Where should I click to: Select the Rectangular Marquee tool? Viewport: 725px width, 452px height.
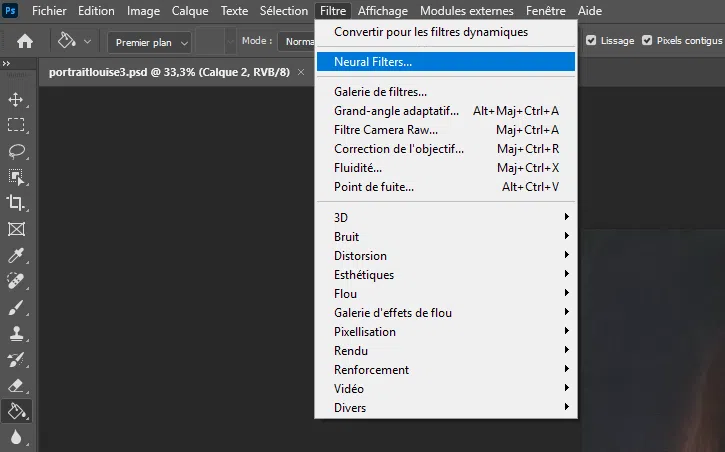tap(16, 125)
